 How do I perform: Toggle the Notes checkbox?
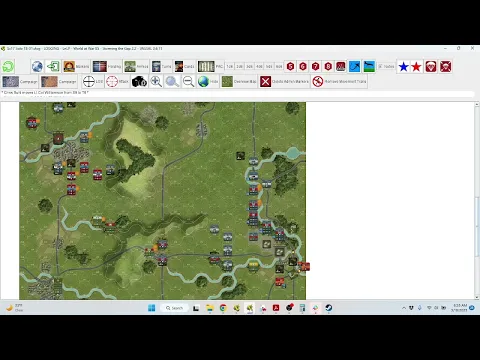pos(386,66)
